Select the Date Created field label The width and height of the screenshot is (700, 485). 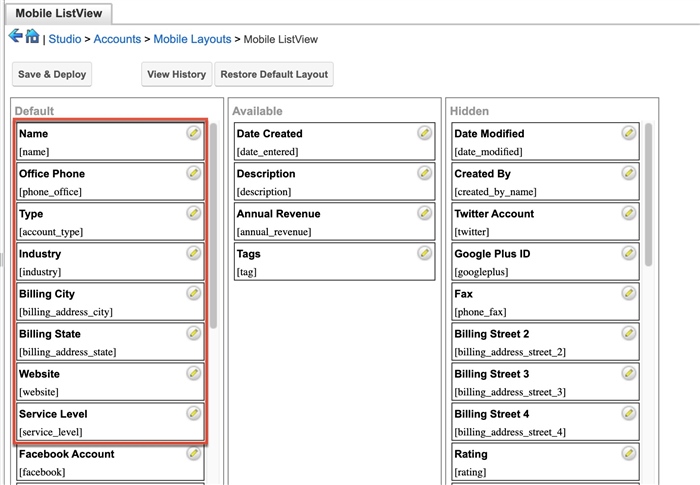point(270,134)
